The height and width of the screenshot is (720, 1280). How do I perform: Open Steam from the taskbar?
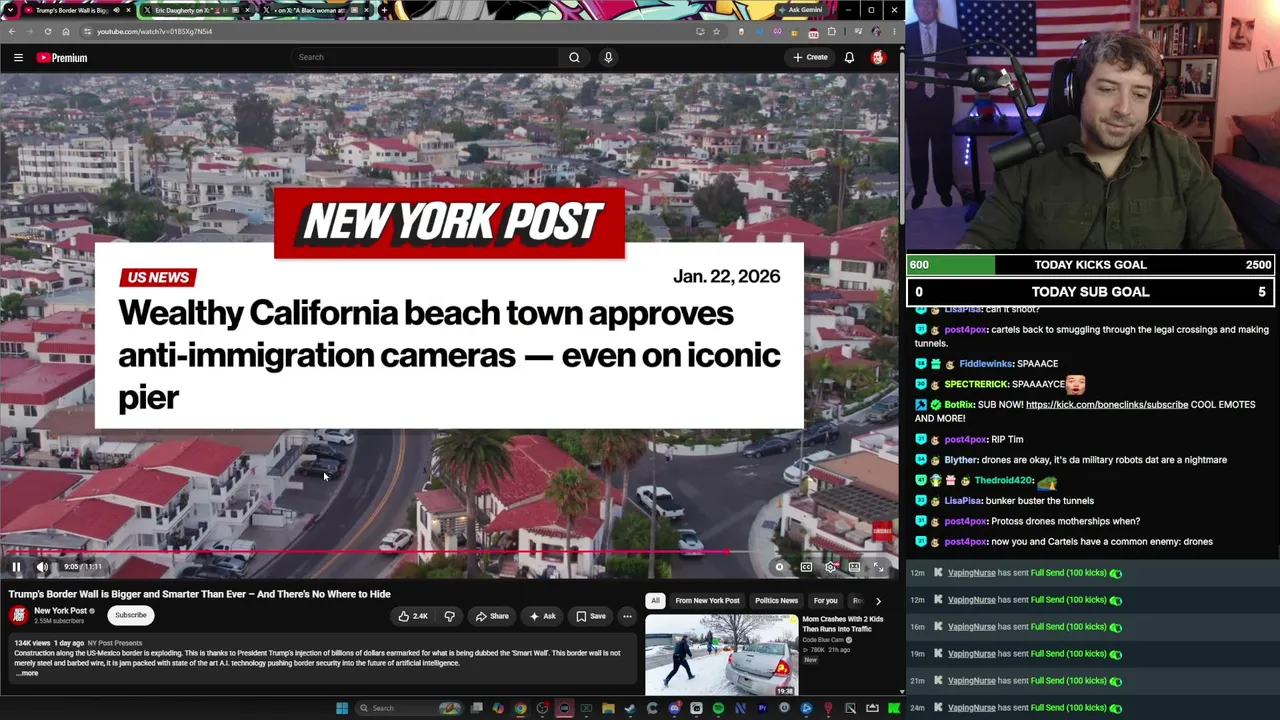coord(630,708)
